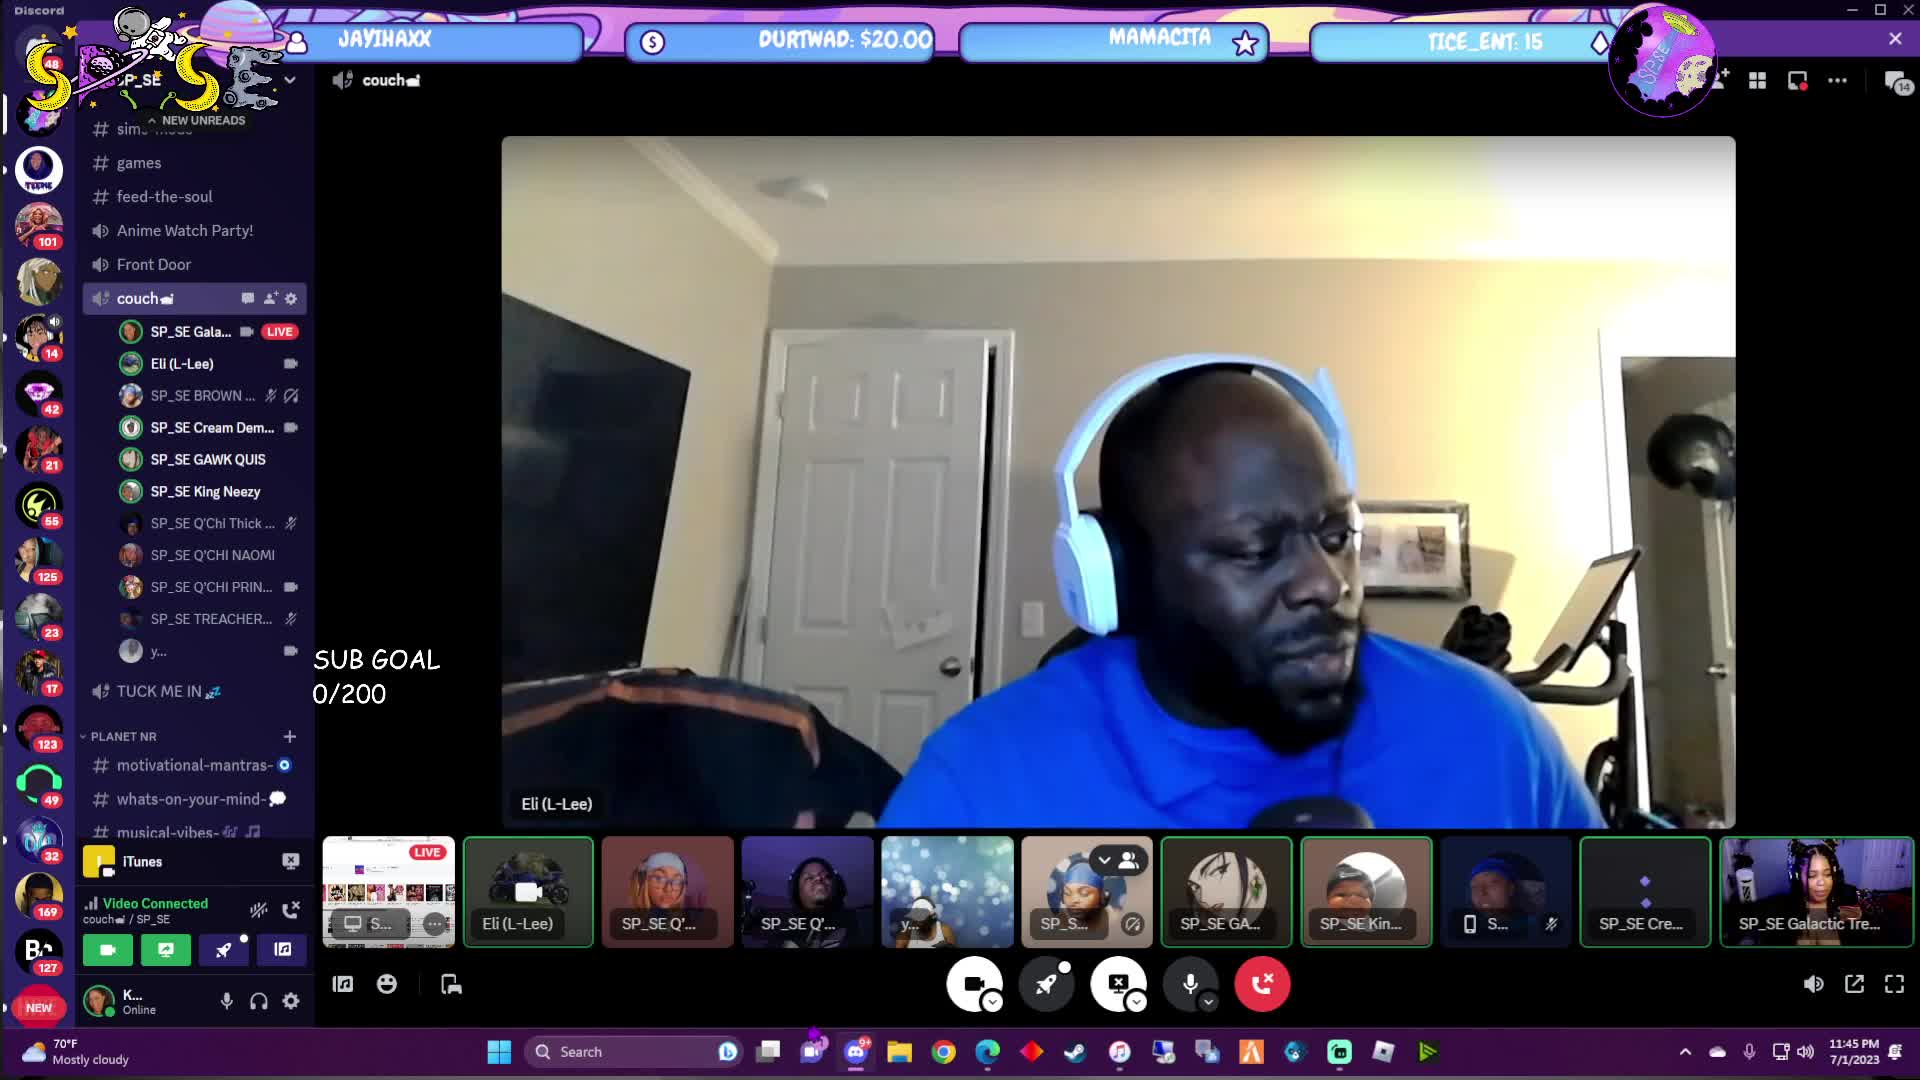Screen dimensions: 1920x1080
Task: Switch the video layout to grid view
Action: [1757, 81]
